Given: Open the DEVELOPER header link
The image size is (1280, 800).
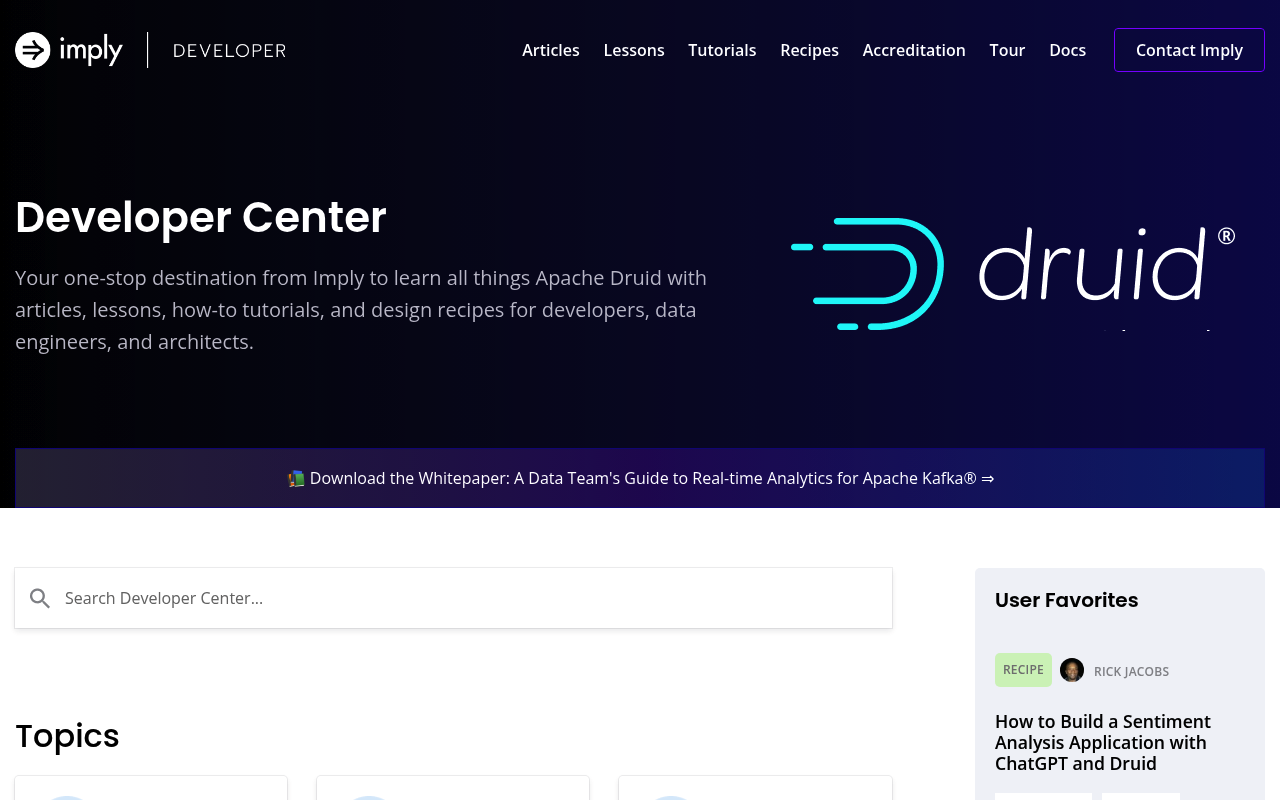Looking at the screenshot, I should click(x=229, y=50).
